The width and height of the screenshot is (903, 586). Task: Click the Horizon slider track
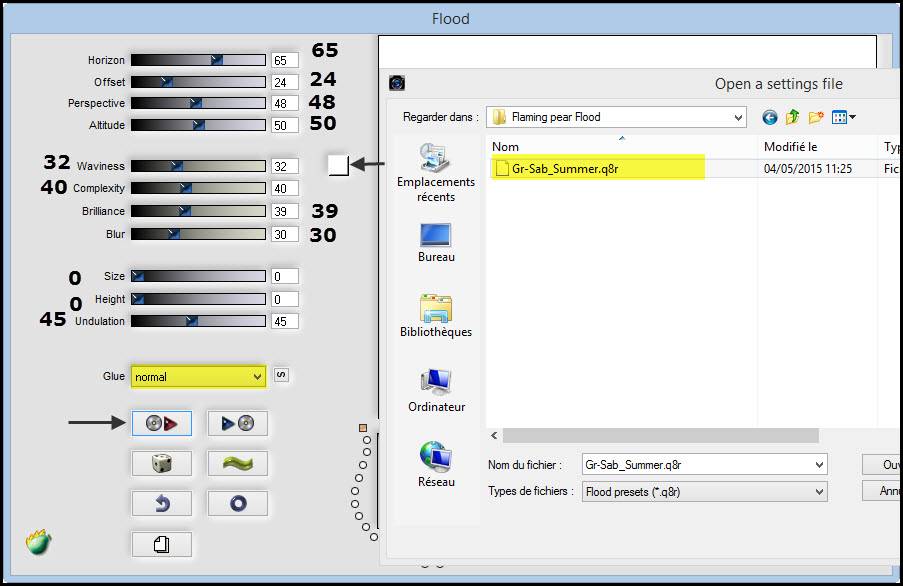coord(198,60)
